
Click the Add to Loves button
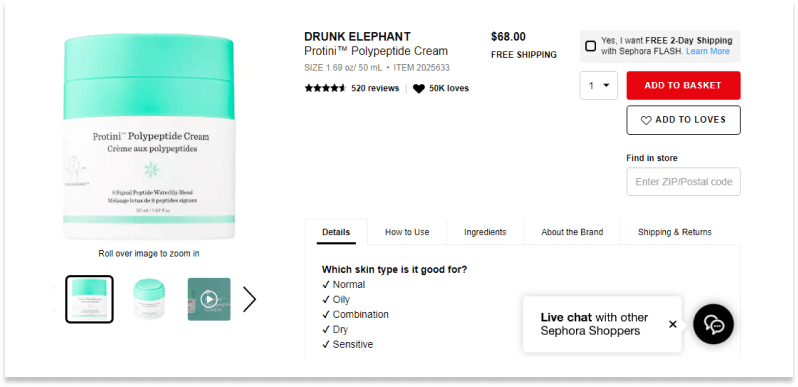click(683, 120)
